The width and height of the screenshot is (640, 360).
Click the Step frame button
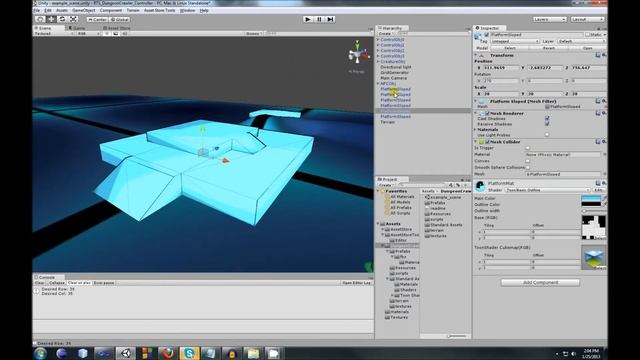(x=330, y=19)
